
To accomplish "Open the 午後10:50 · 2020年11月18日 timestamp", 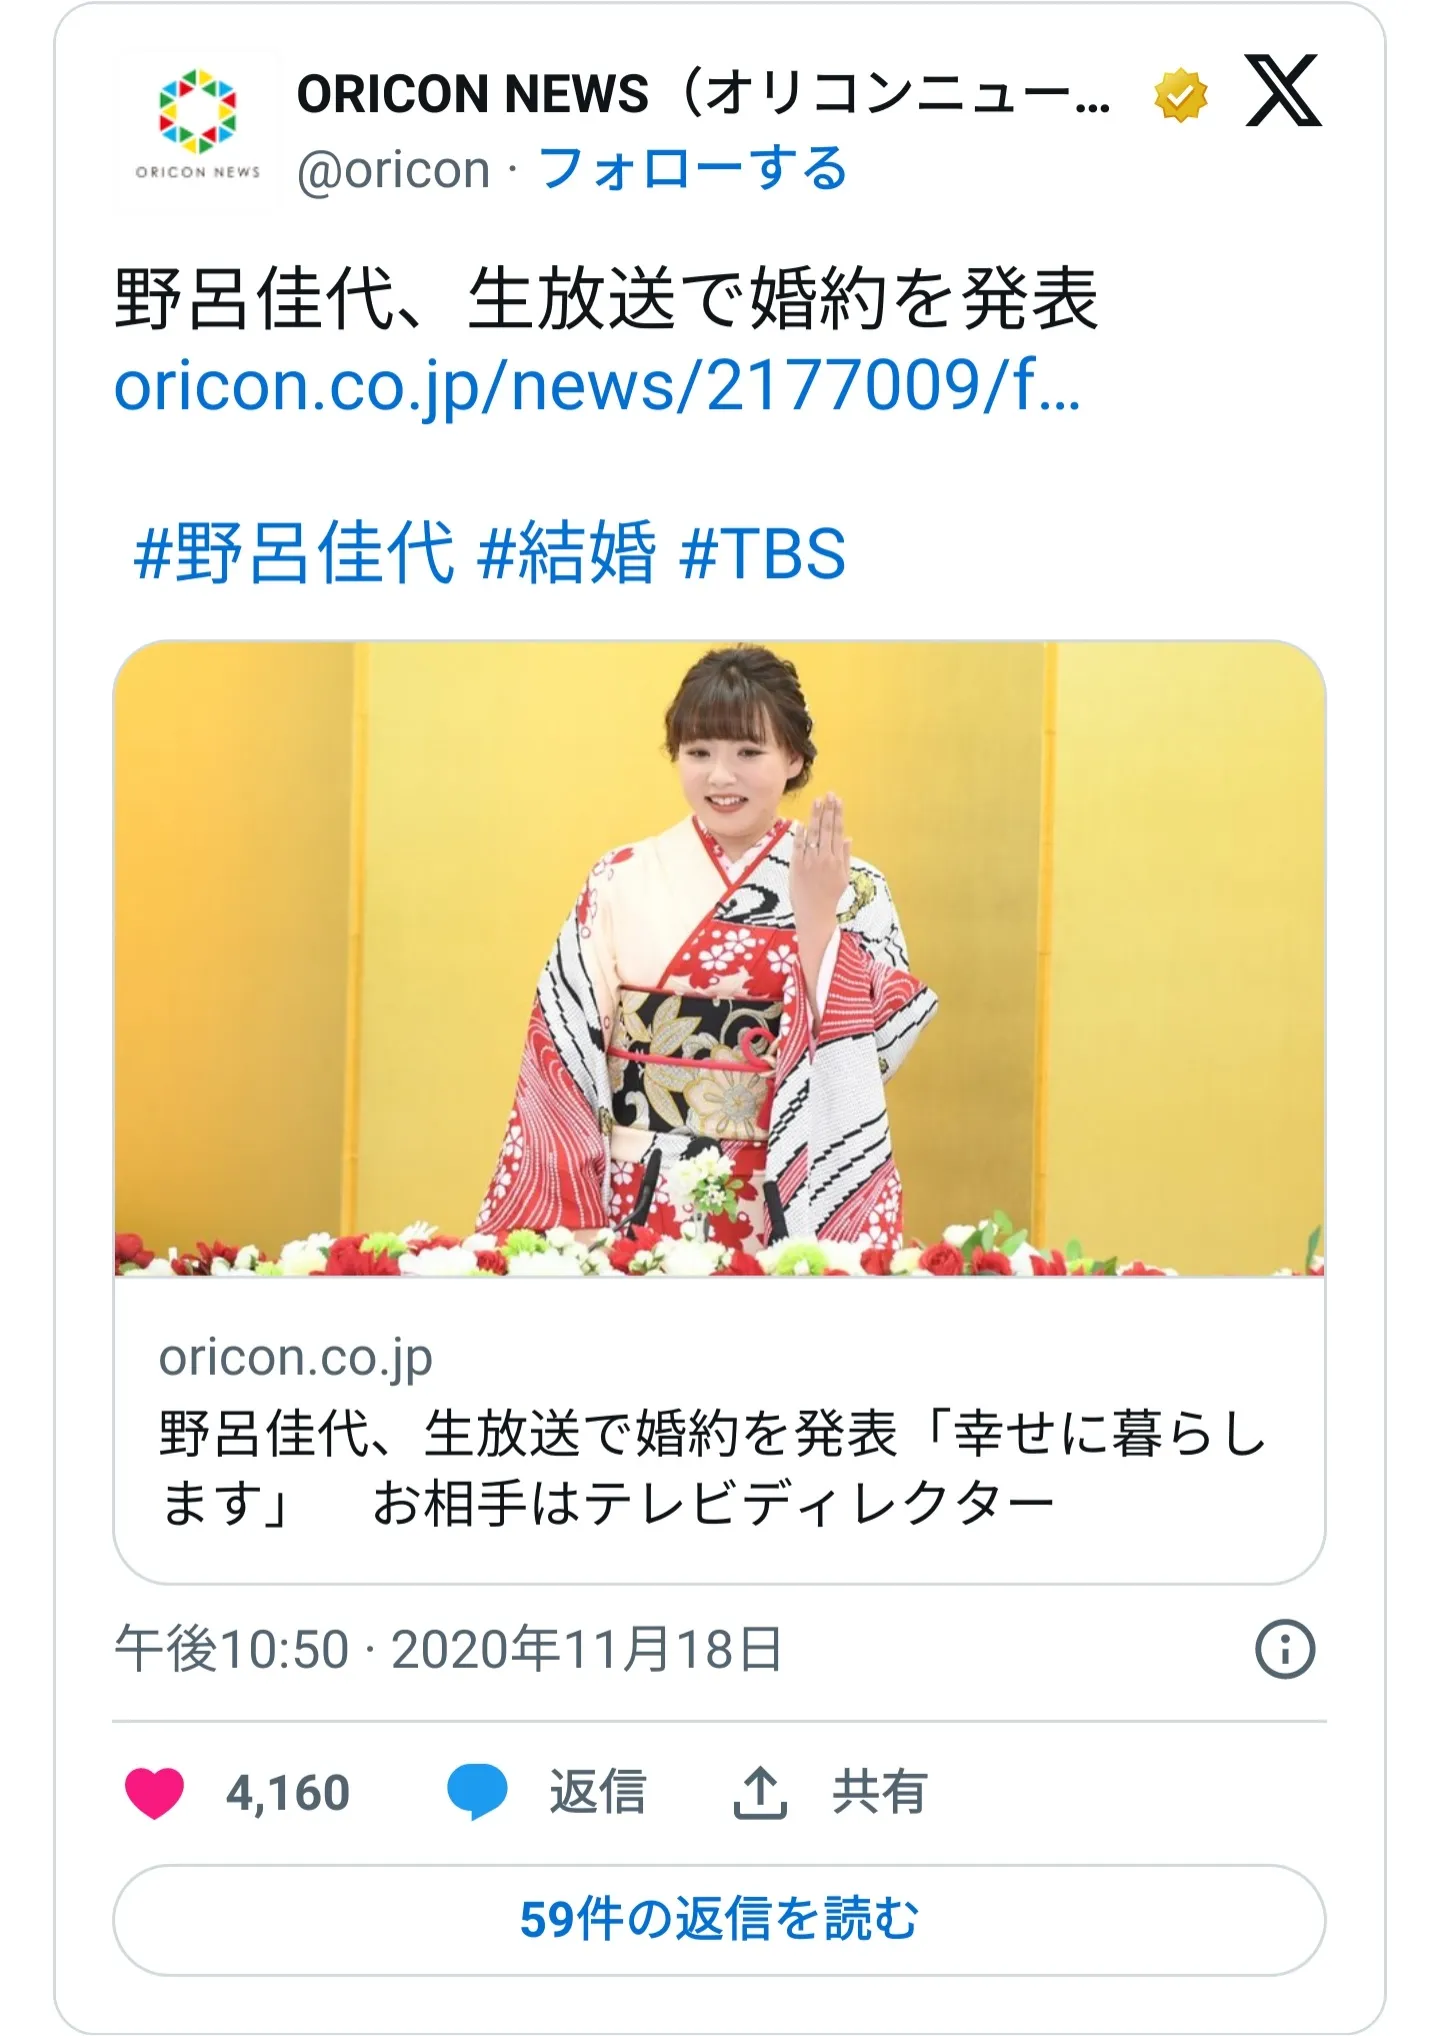I will [448, 1649].
